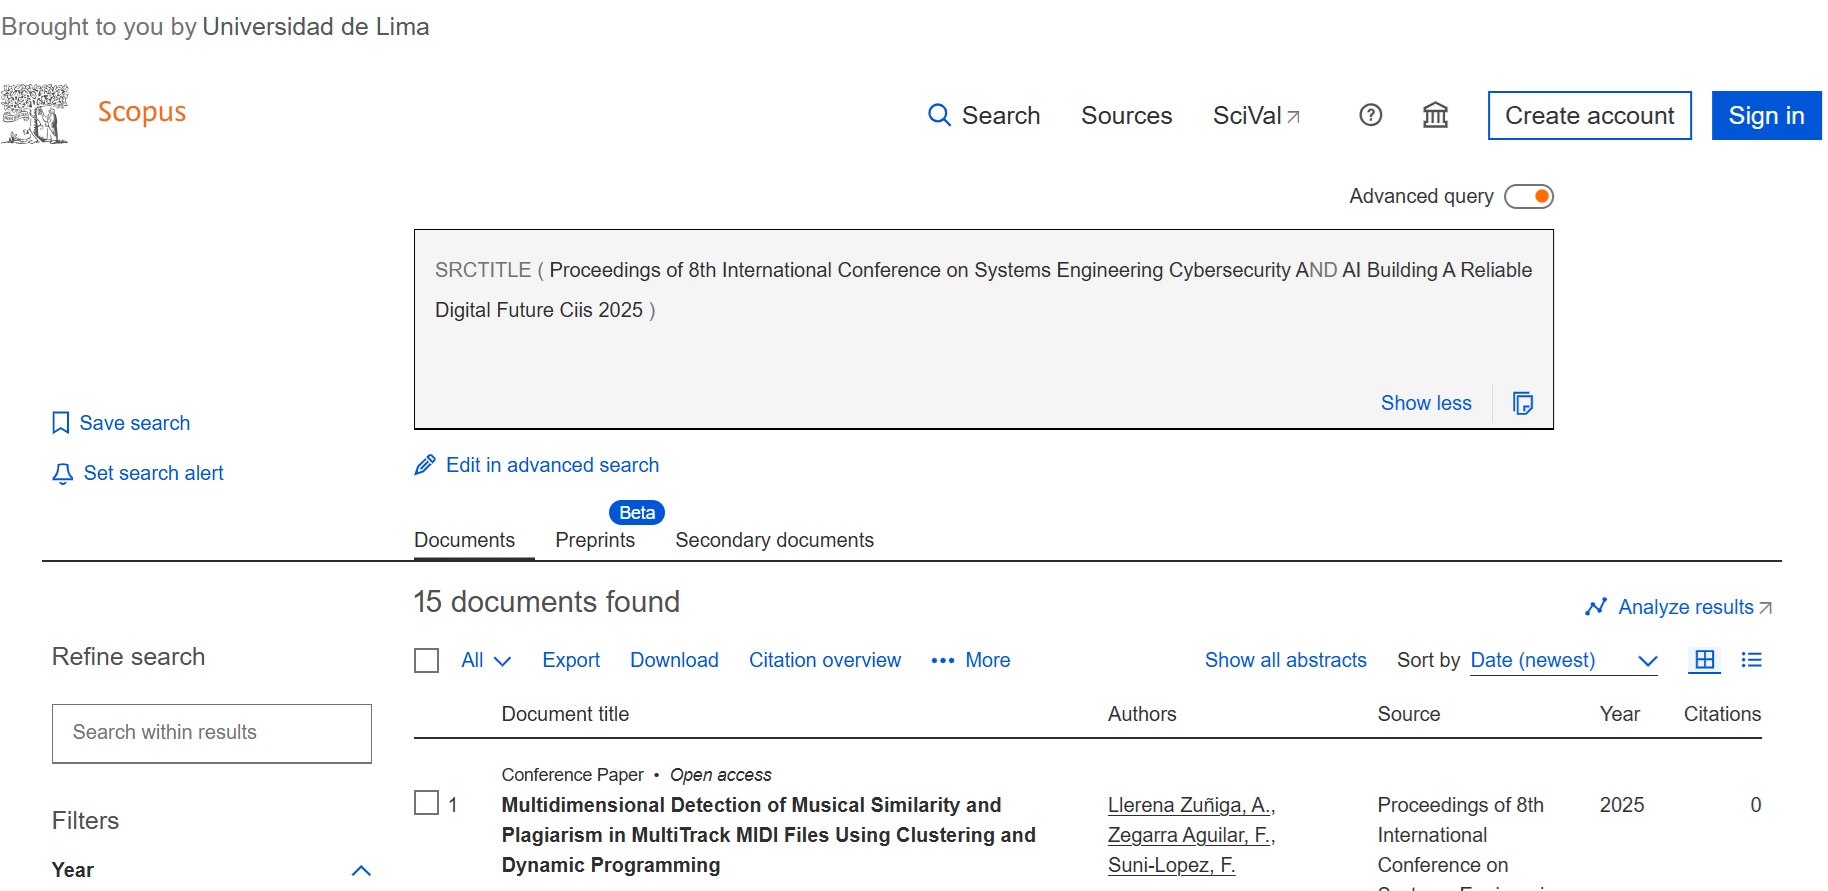Collapse the Year filter section
The width and height of the screenshot is (1828, 891).
tap(361, 870)
